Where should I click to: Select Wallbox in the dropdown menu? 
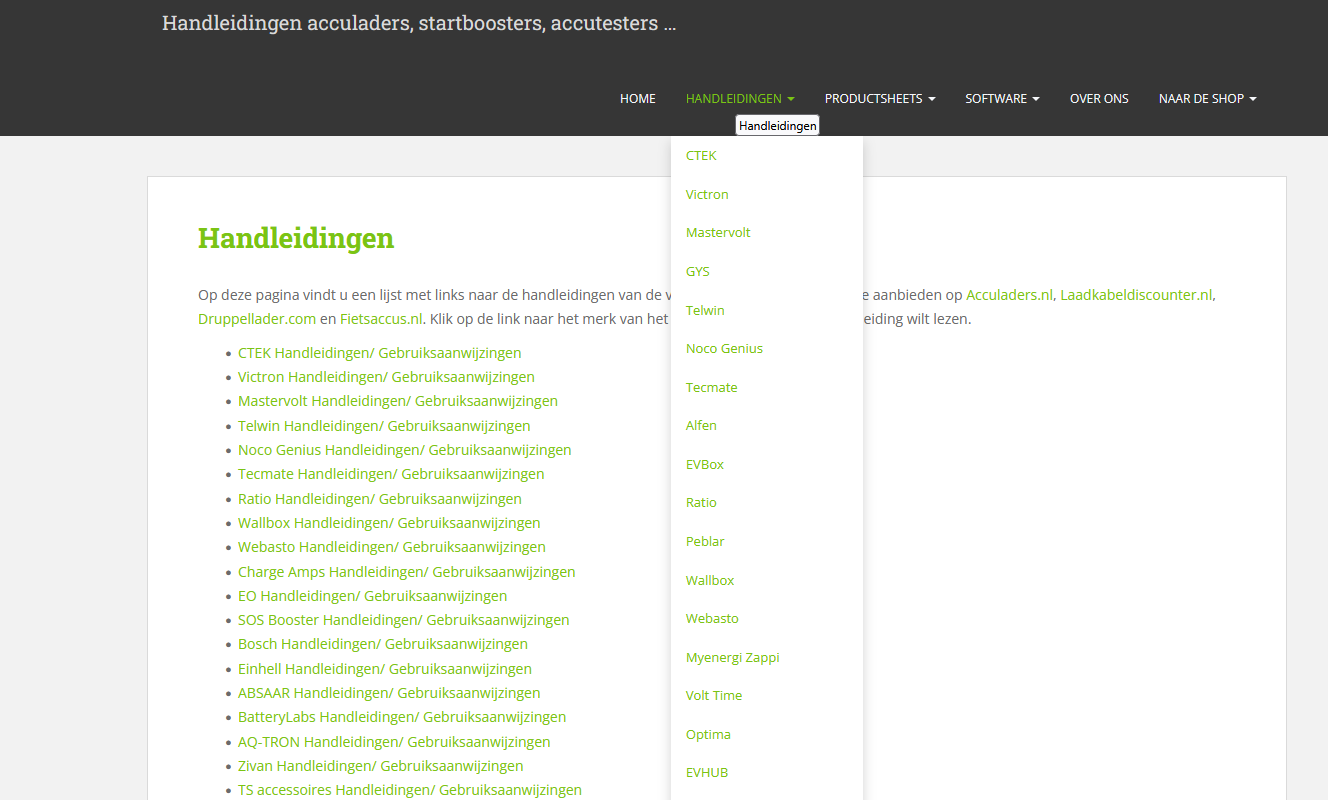coord(710,580)
